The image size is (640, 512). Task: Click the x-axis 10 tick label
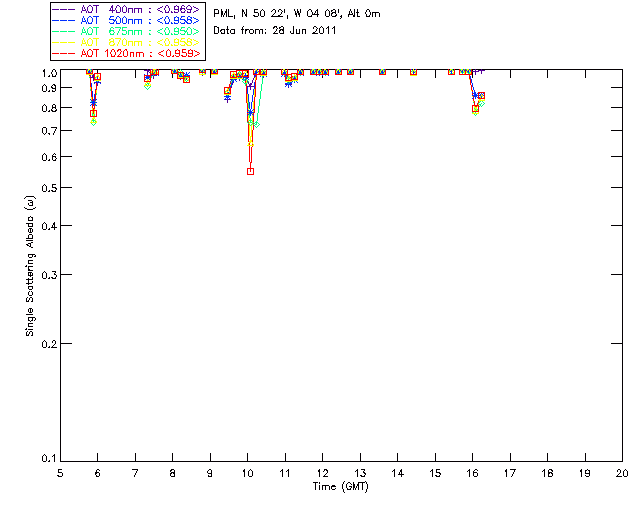click(x=247, y=473)
